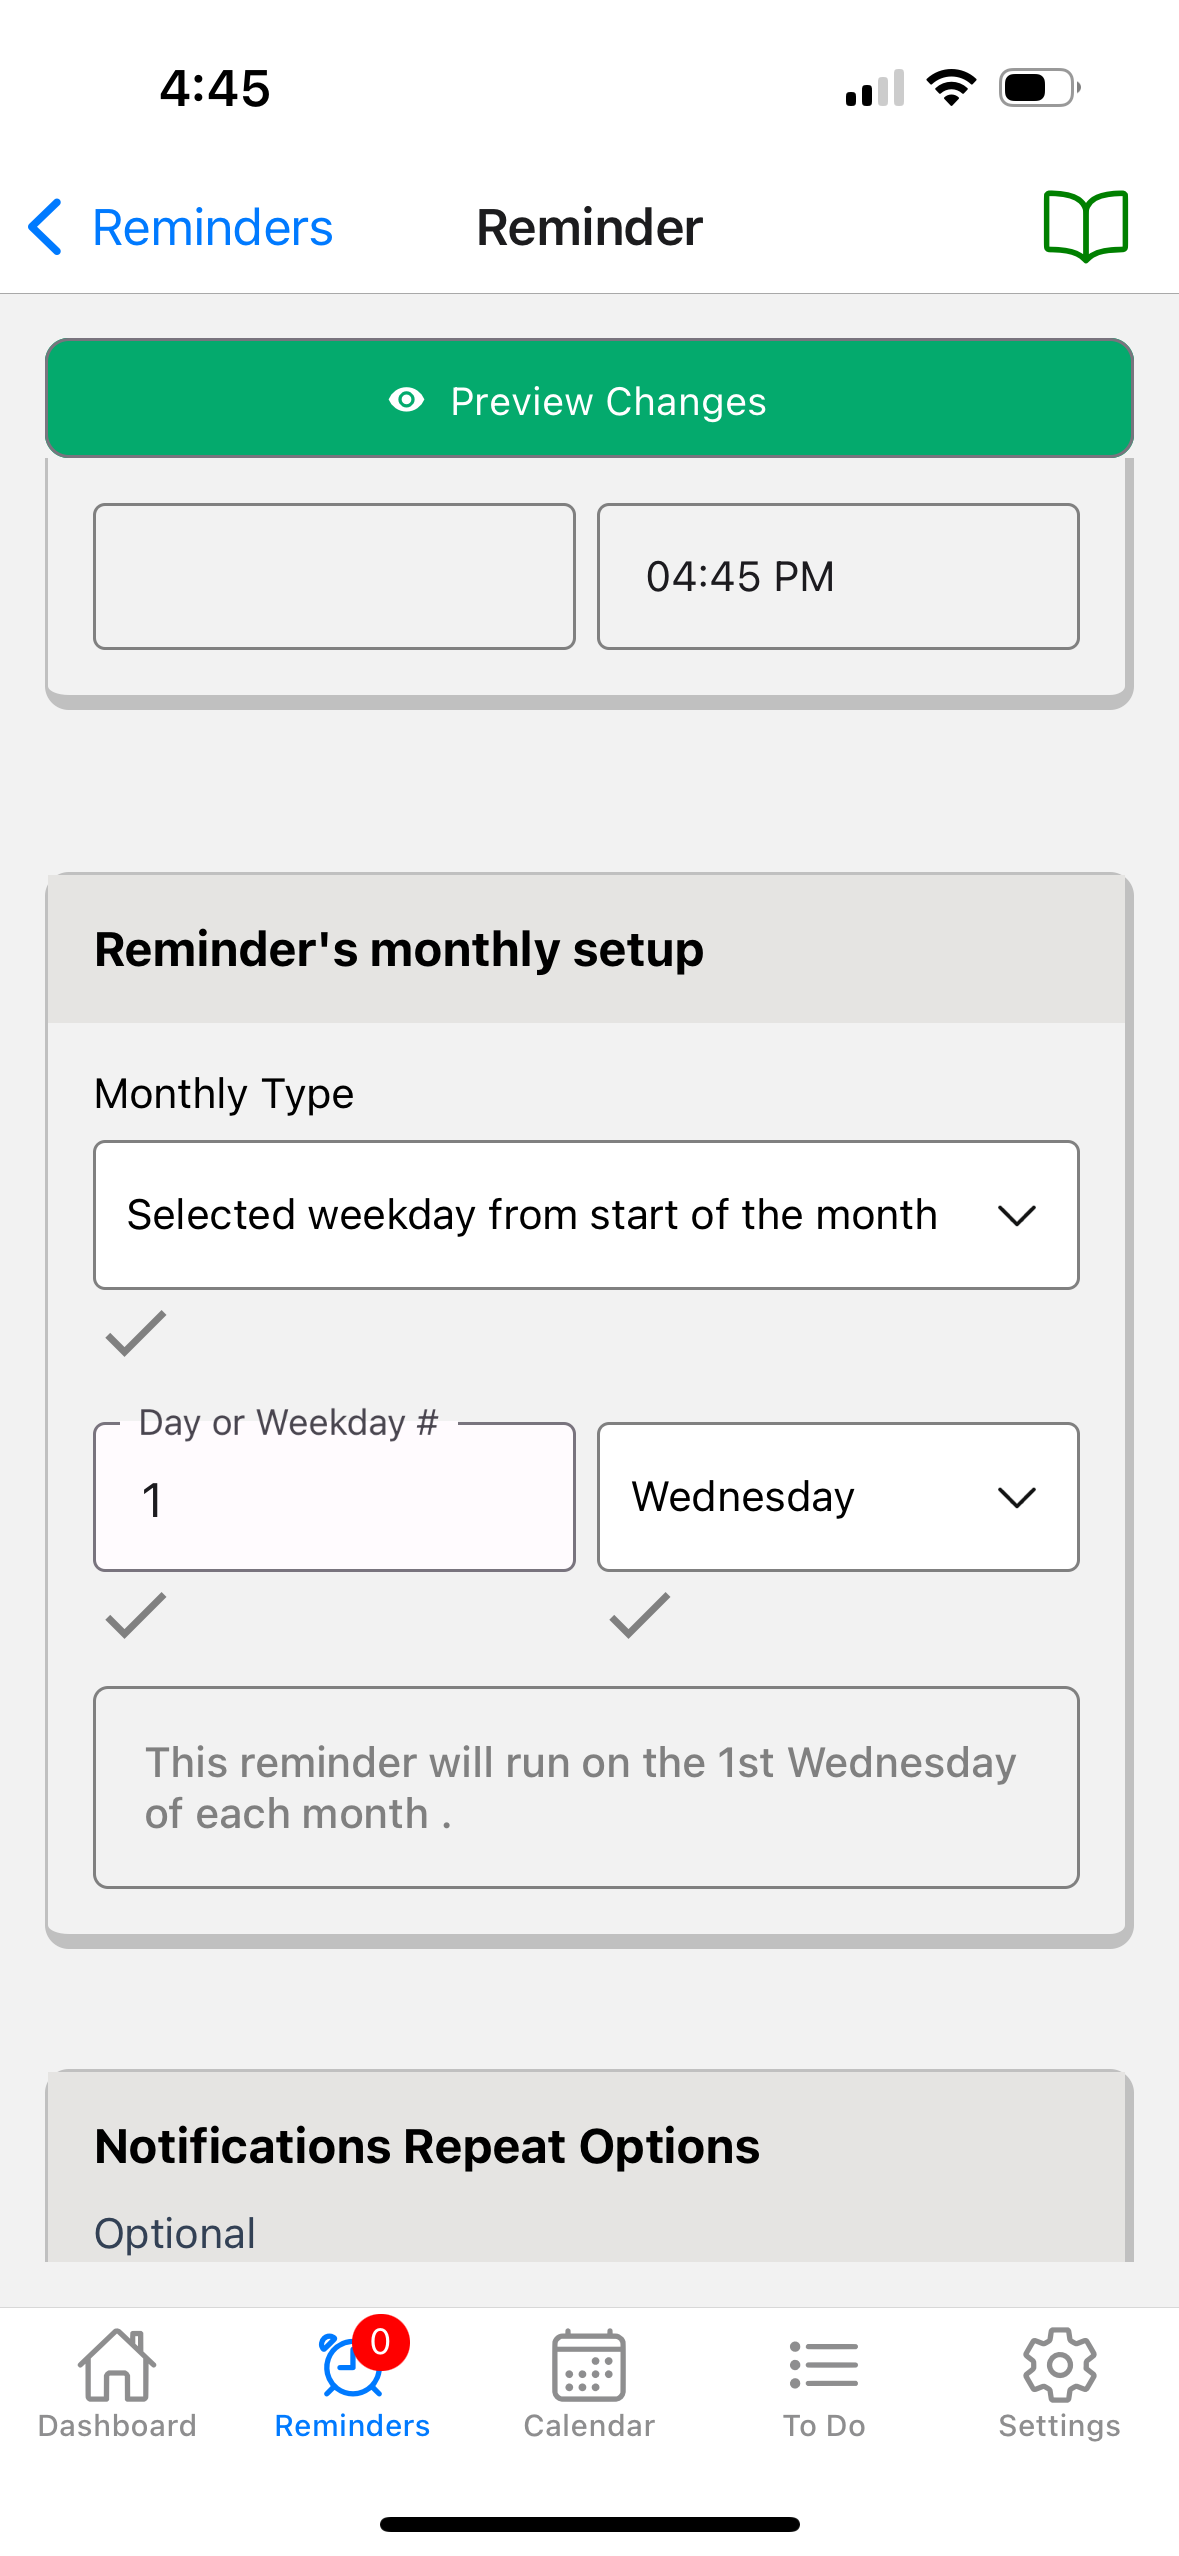
Task: Tap the back chevron arrow icon
Action: coord(46,227)
